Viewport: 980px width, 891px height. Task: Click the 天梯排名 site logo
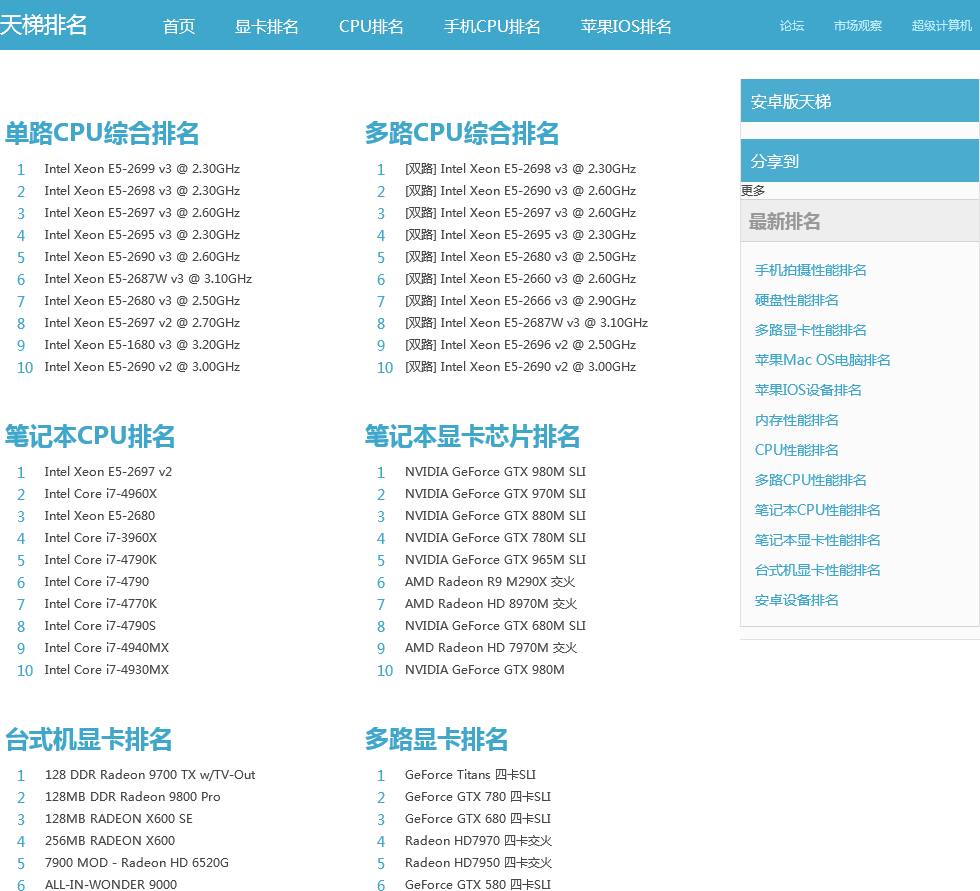43,25
